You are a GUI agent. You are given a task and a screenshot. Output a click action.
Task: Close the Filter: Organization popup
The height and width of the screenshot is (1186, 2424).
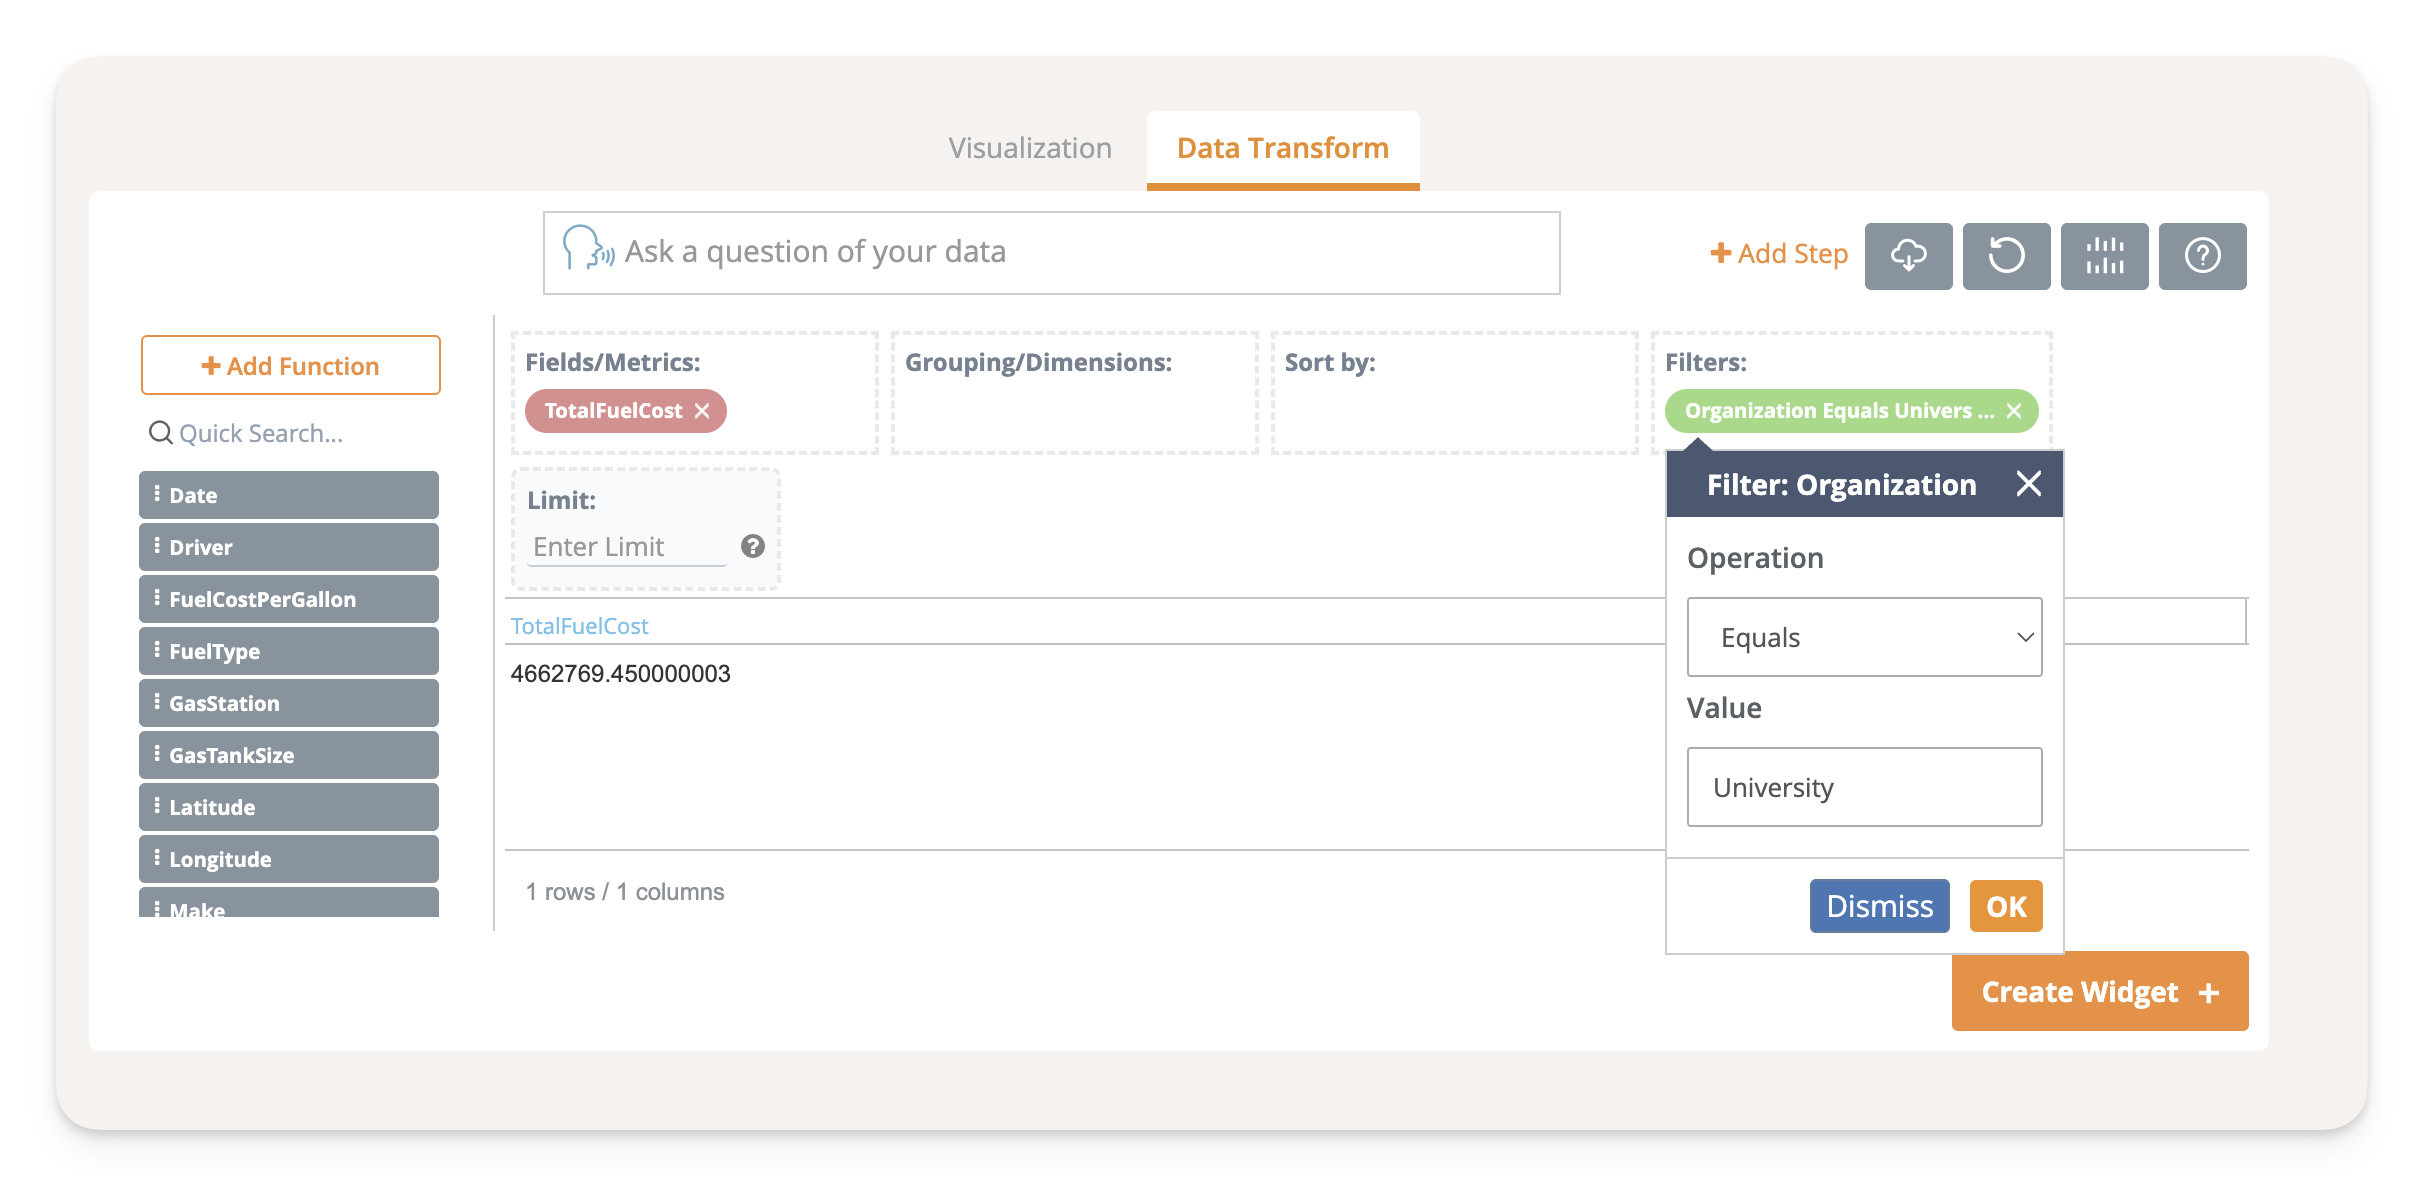[x=2028, y=484]
